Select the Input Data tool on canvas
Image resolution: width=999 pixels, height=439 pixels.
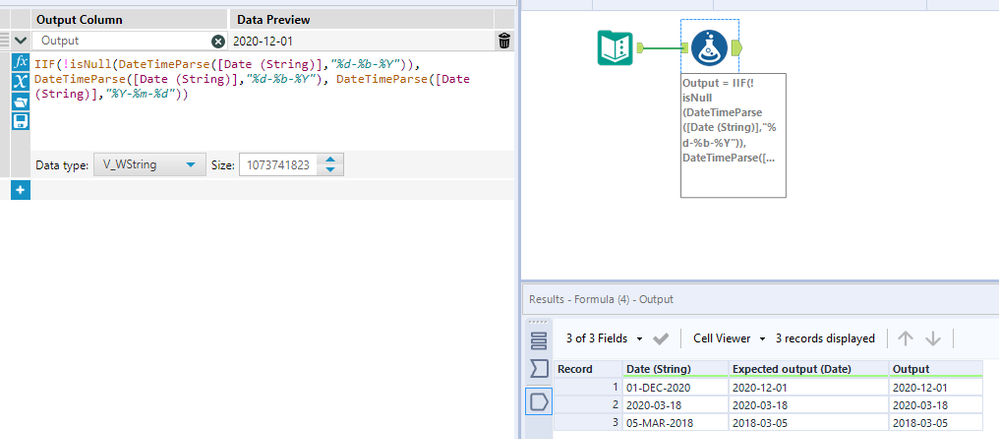click(x=615, y=48)
